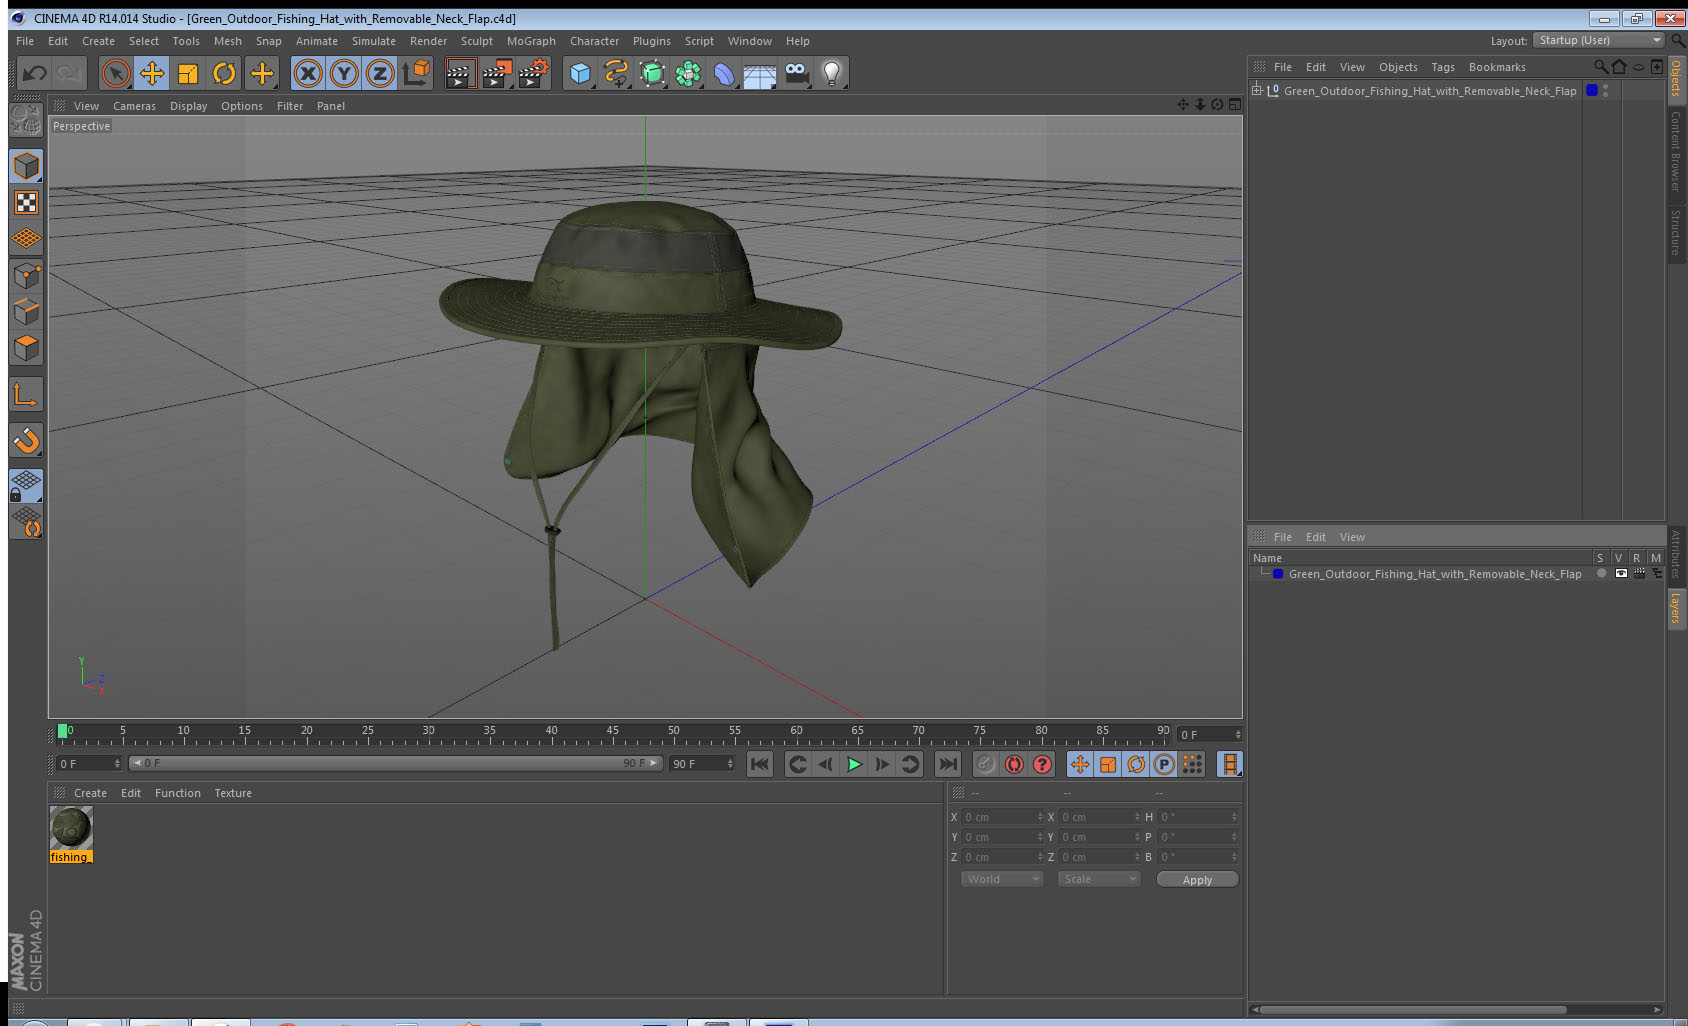Open the World coordinate dropdown

[1003, 879]
